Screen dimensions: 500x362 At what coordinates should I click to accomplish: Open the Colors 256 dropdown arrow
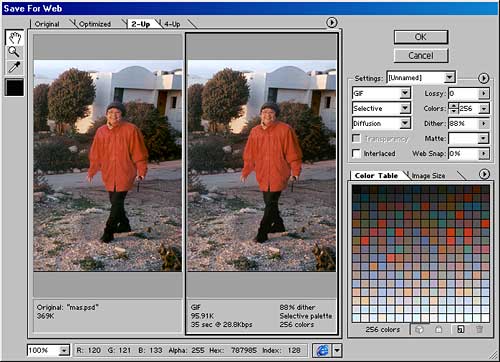(x=484, y=108)
